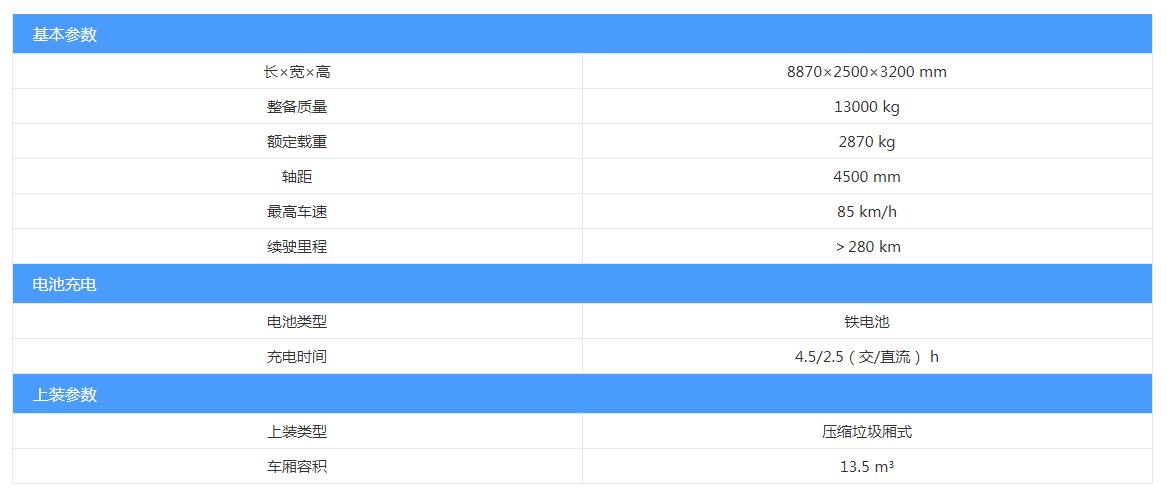Select the 续驶里程 row label
This screenshot has height=499, width=1167.
pyautogui.click(x=297, y=247)
